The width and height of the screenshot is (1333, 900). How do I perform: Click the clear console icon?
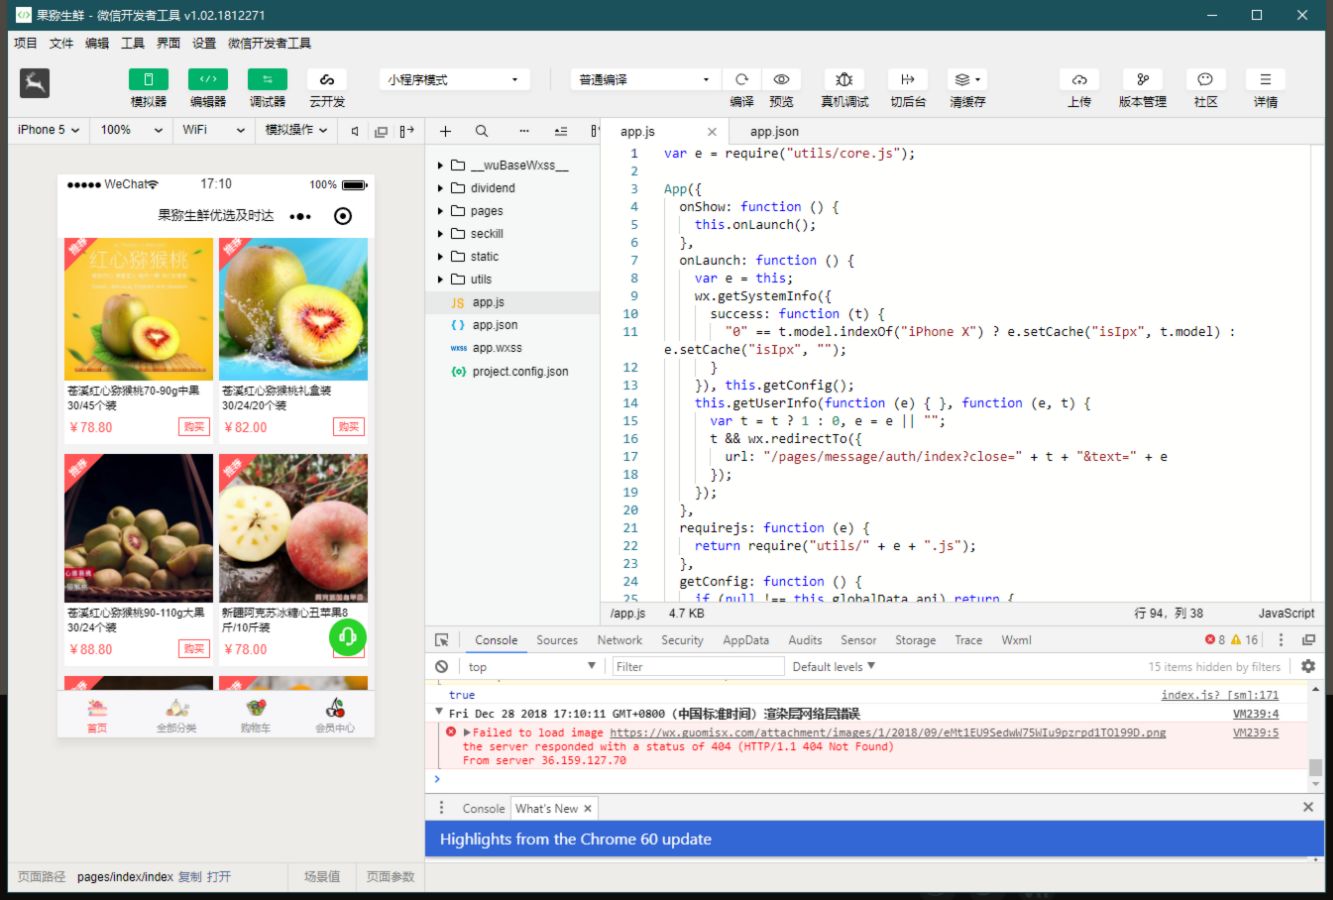[442, 666]
